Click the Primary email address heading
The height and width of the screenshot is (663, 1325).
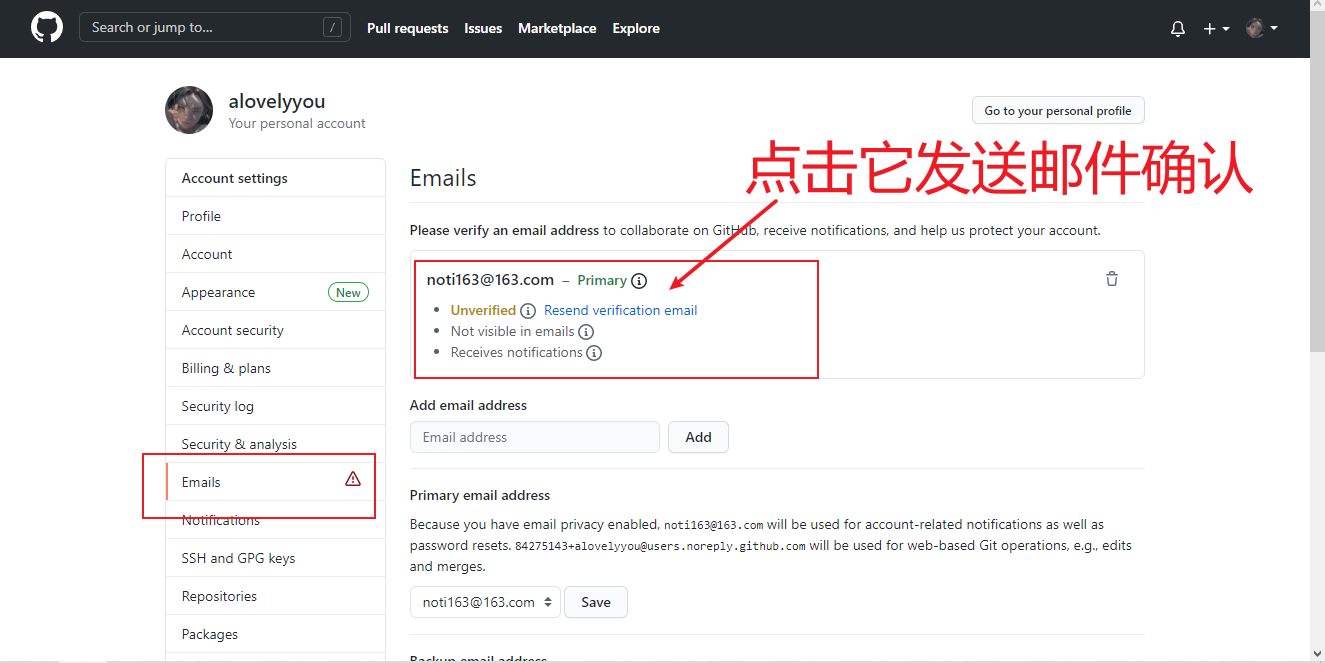480,495
